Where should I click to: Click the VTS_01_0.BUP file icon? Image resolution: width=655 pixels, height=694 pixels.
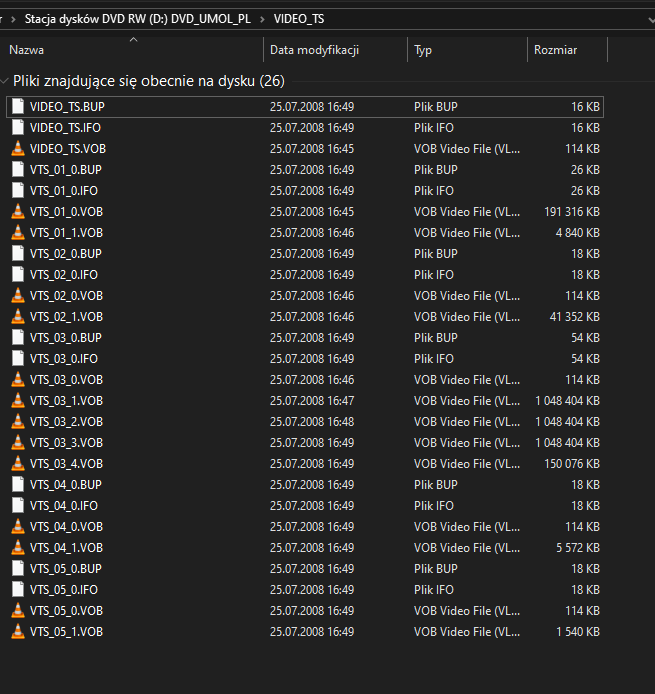[18, 170]
